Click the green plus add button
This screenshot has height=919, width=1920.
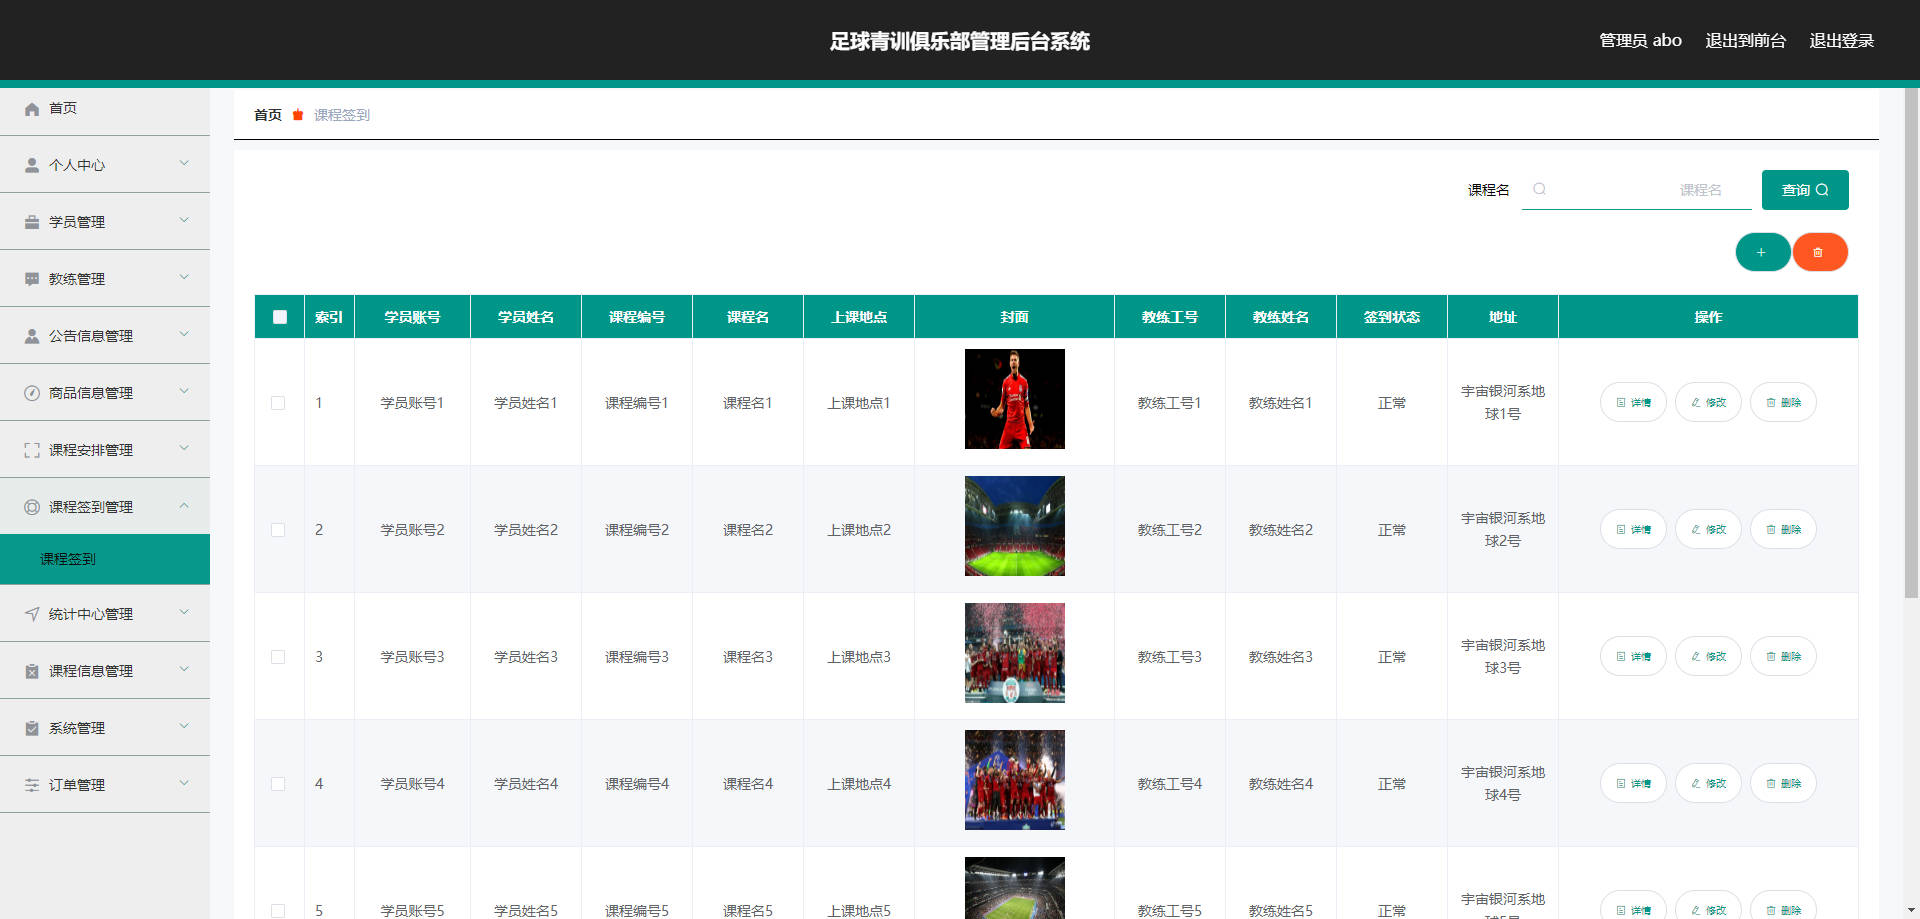coord(1762,252)
